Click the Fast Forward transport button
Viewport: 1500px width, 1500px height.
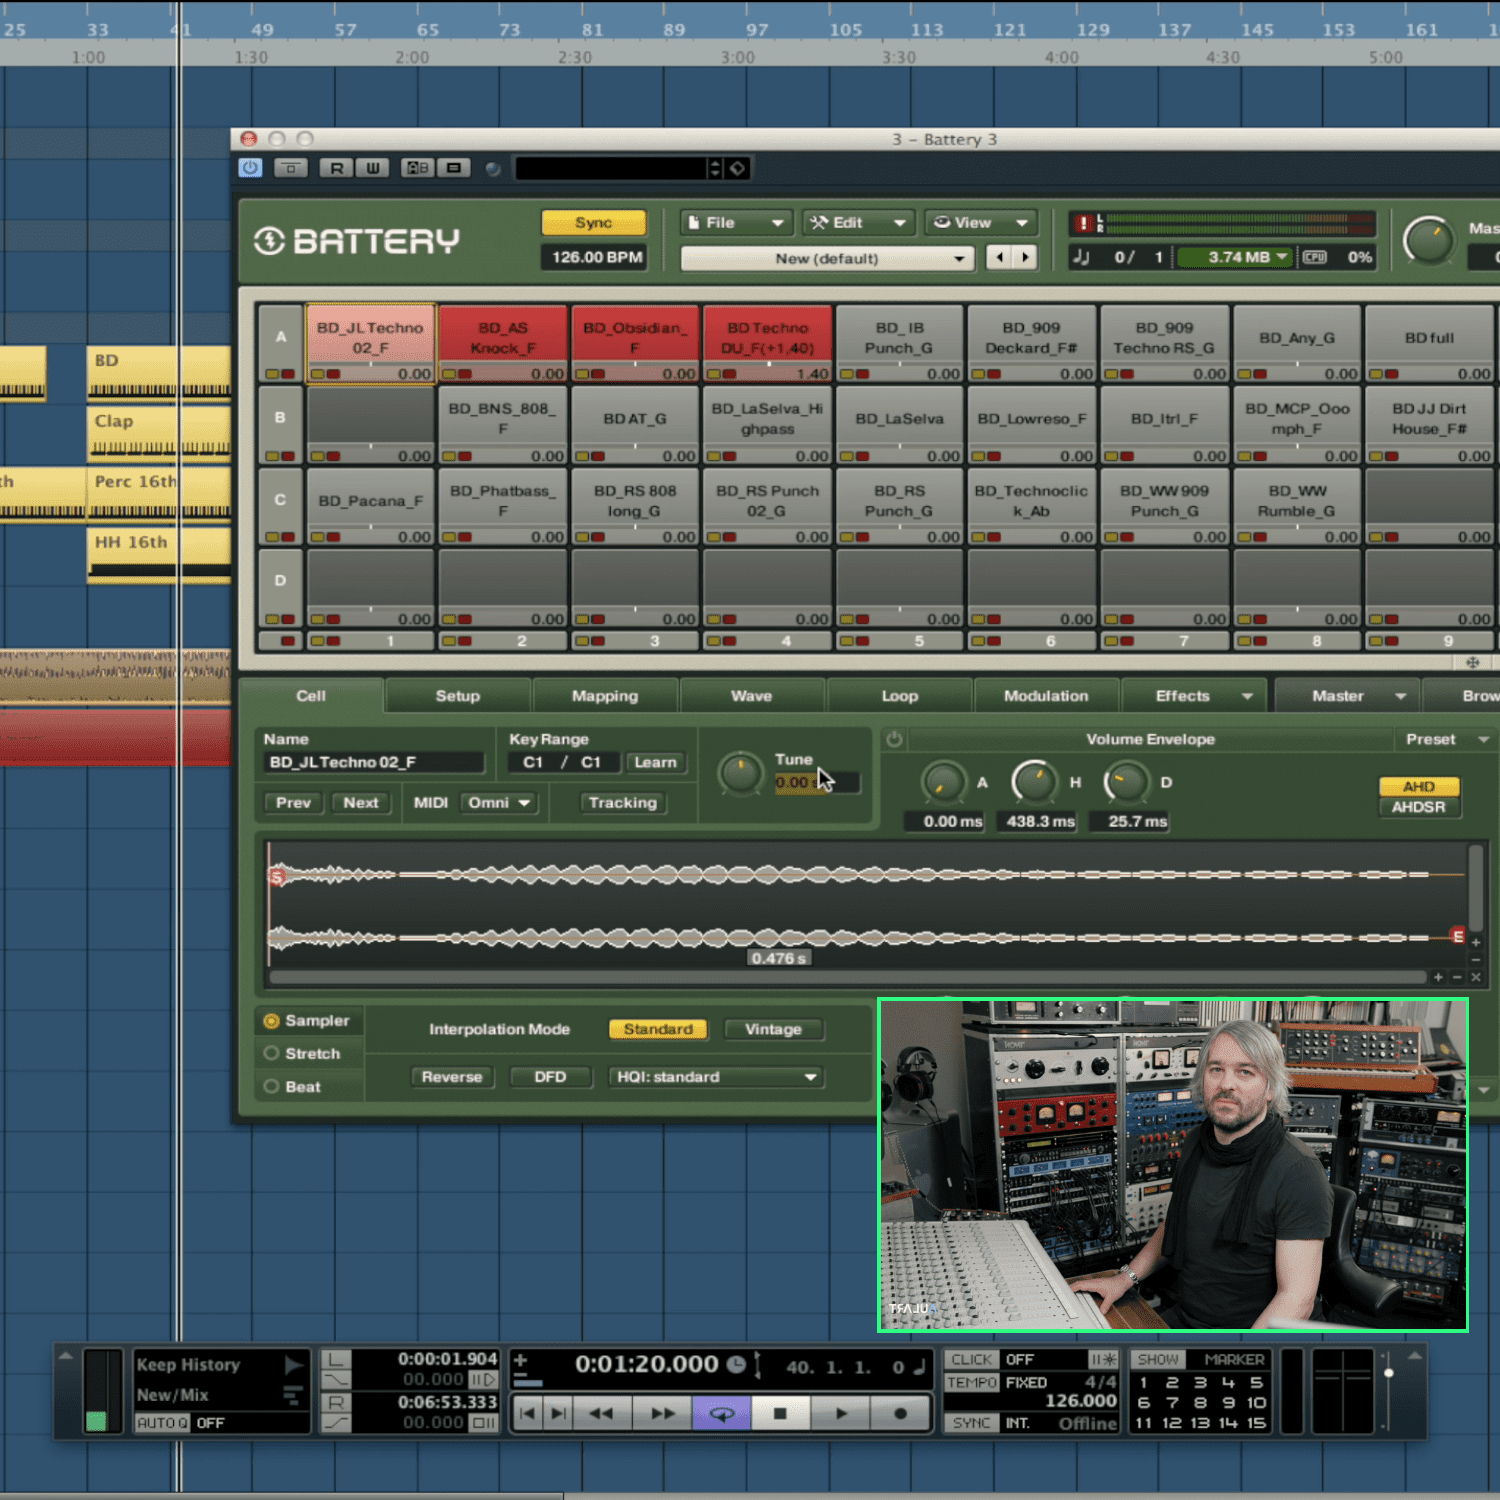[663, 1413]
